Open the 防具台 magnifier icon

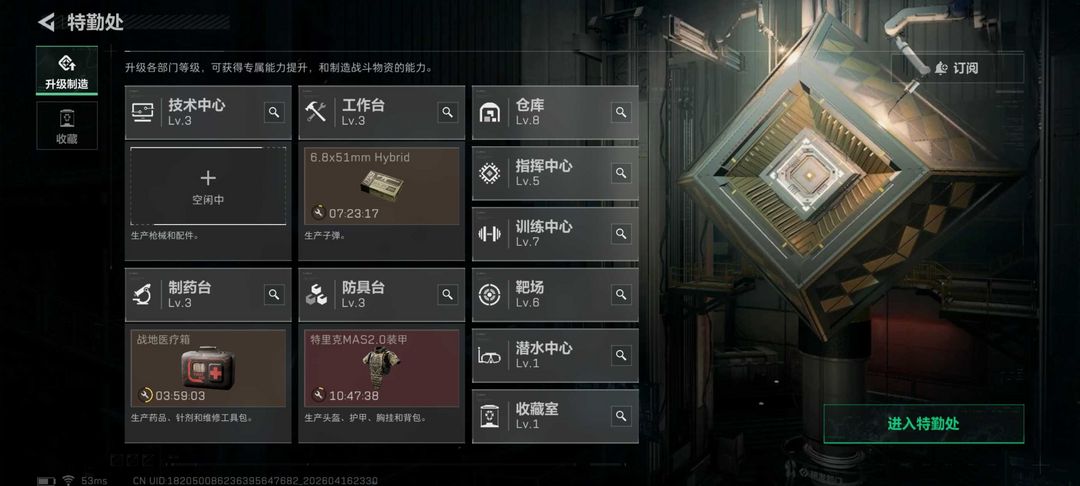coord(448,294)
